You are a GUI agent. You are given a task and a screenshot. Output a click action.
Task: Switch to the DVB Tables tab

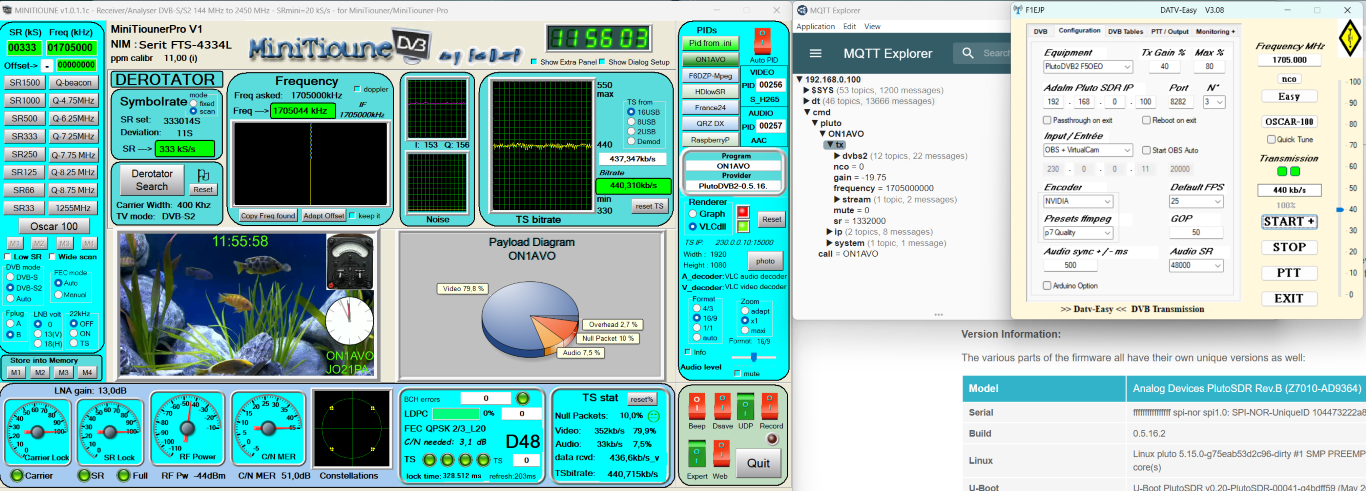coord(1126,31)
